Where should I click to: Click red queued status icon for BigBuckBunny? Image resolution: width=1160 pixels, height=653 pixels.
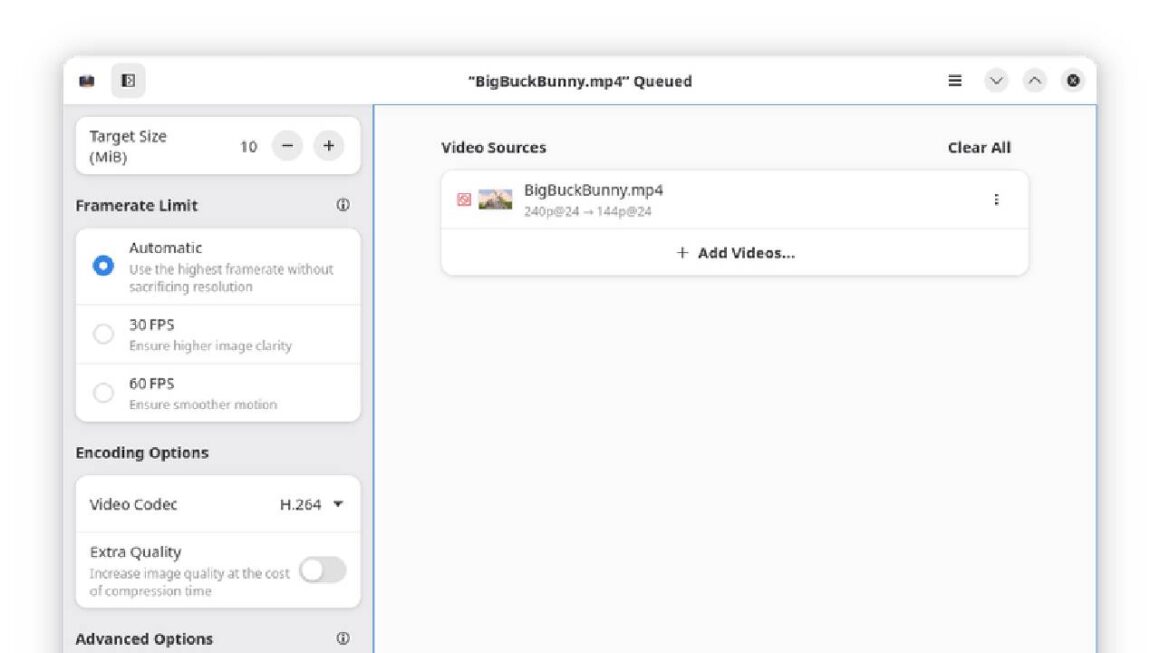[x=464, y=200]
